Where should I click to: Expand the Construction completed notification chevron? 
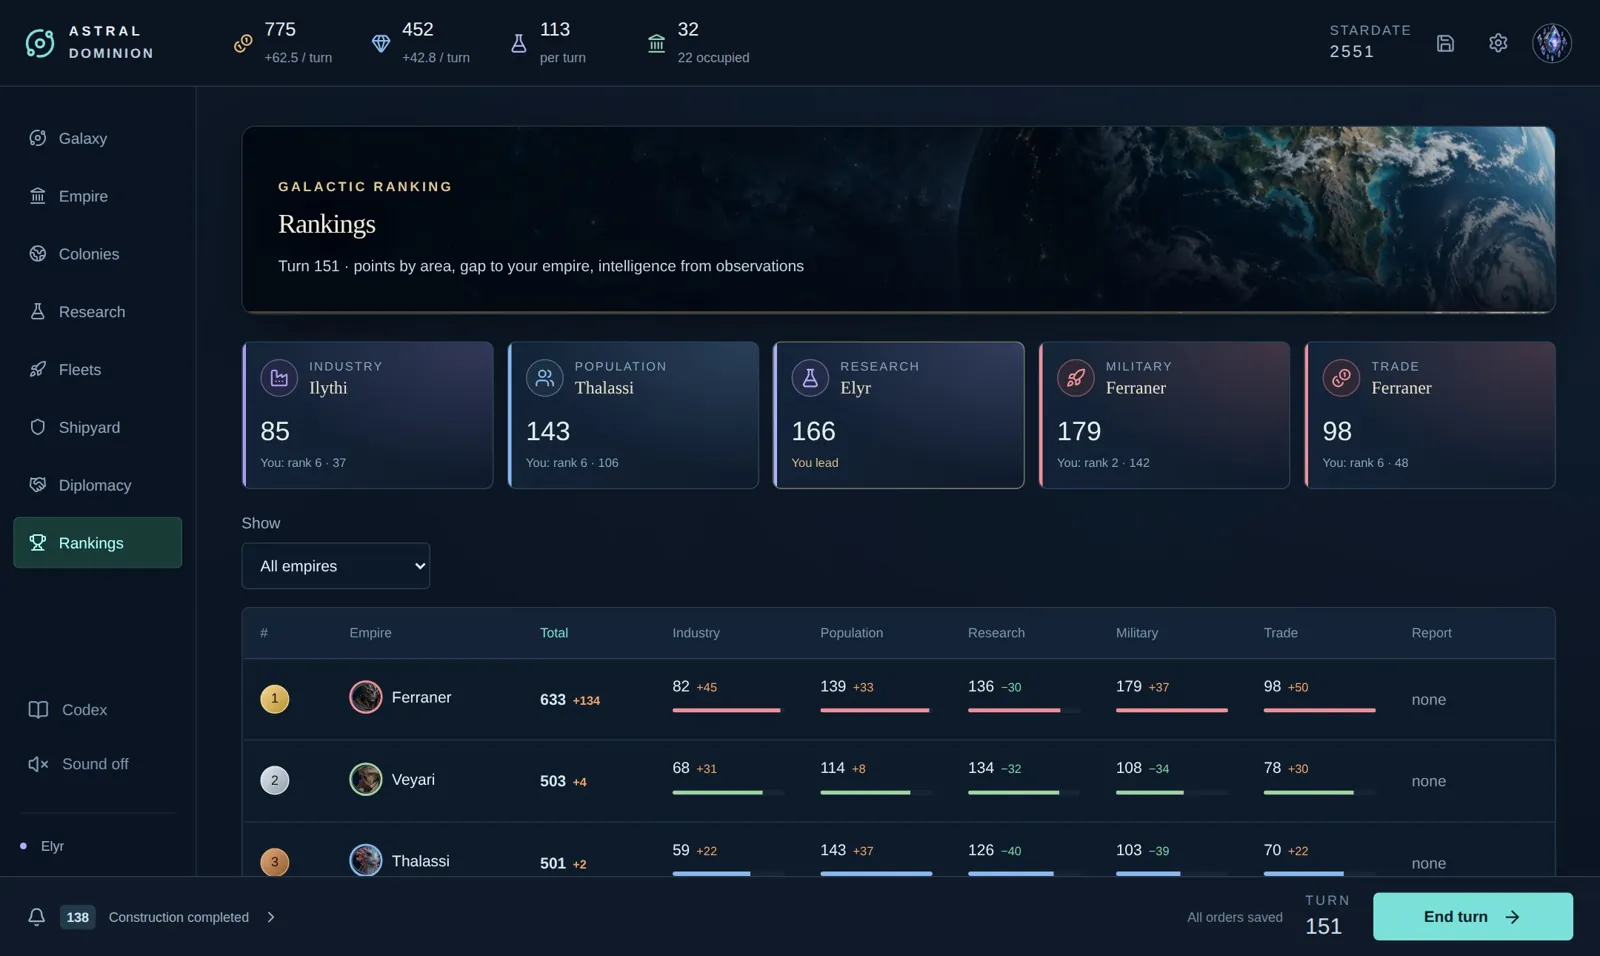(x=271, y=917)
